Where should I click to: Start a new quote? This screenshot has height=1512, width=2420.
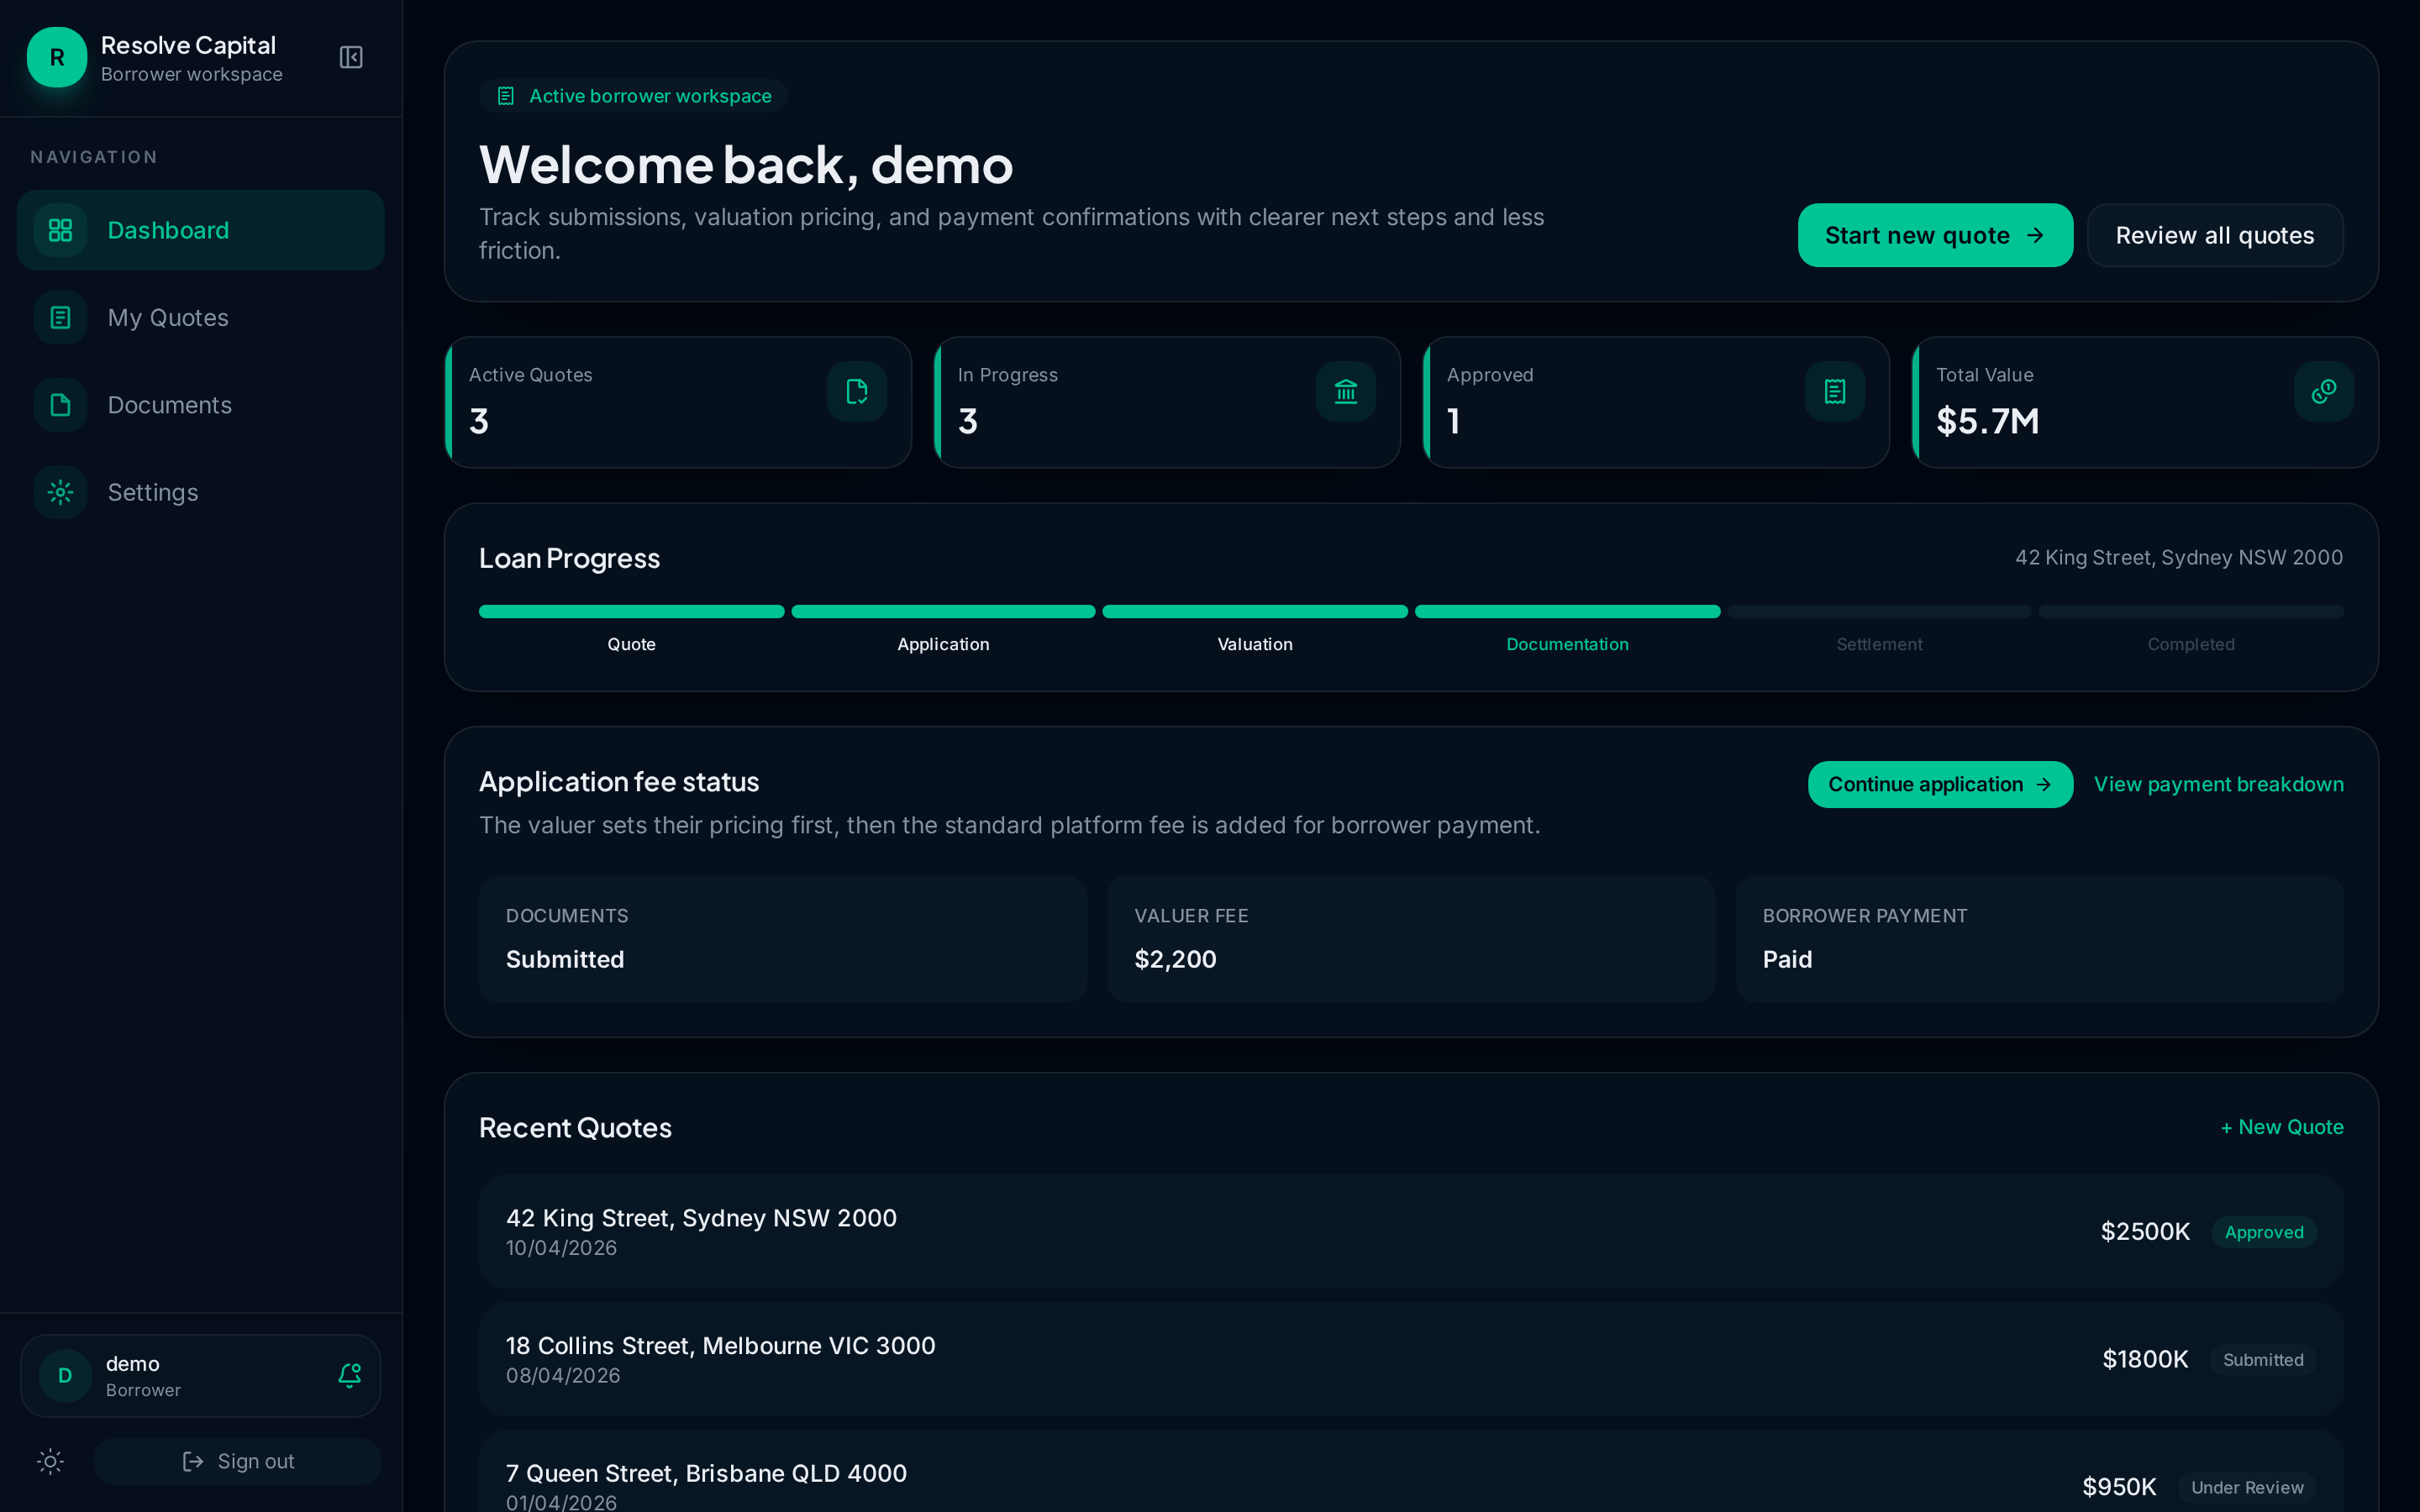coord(1935,235)
